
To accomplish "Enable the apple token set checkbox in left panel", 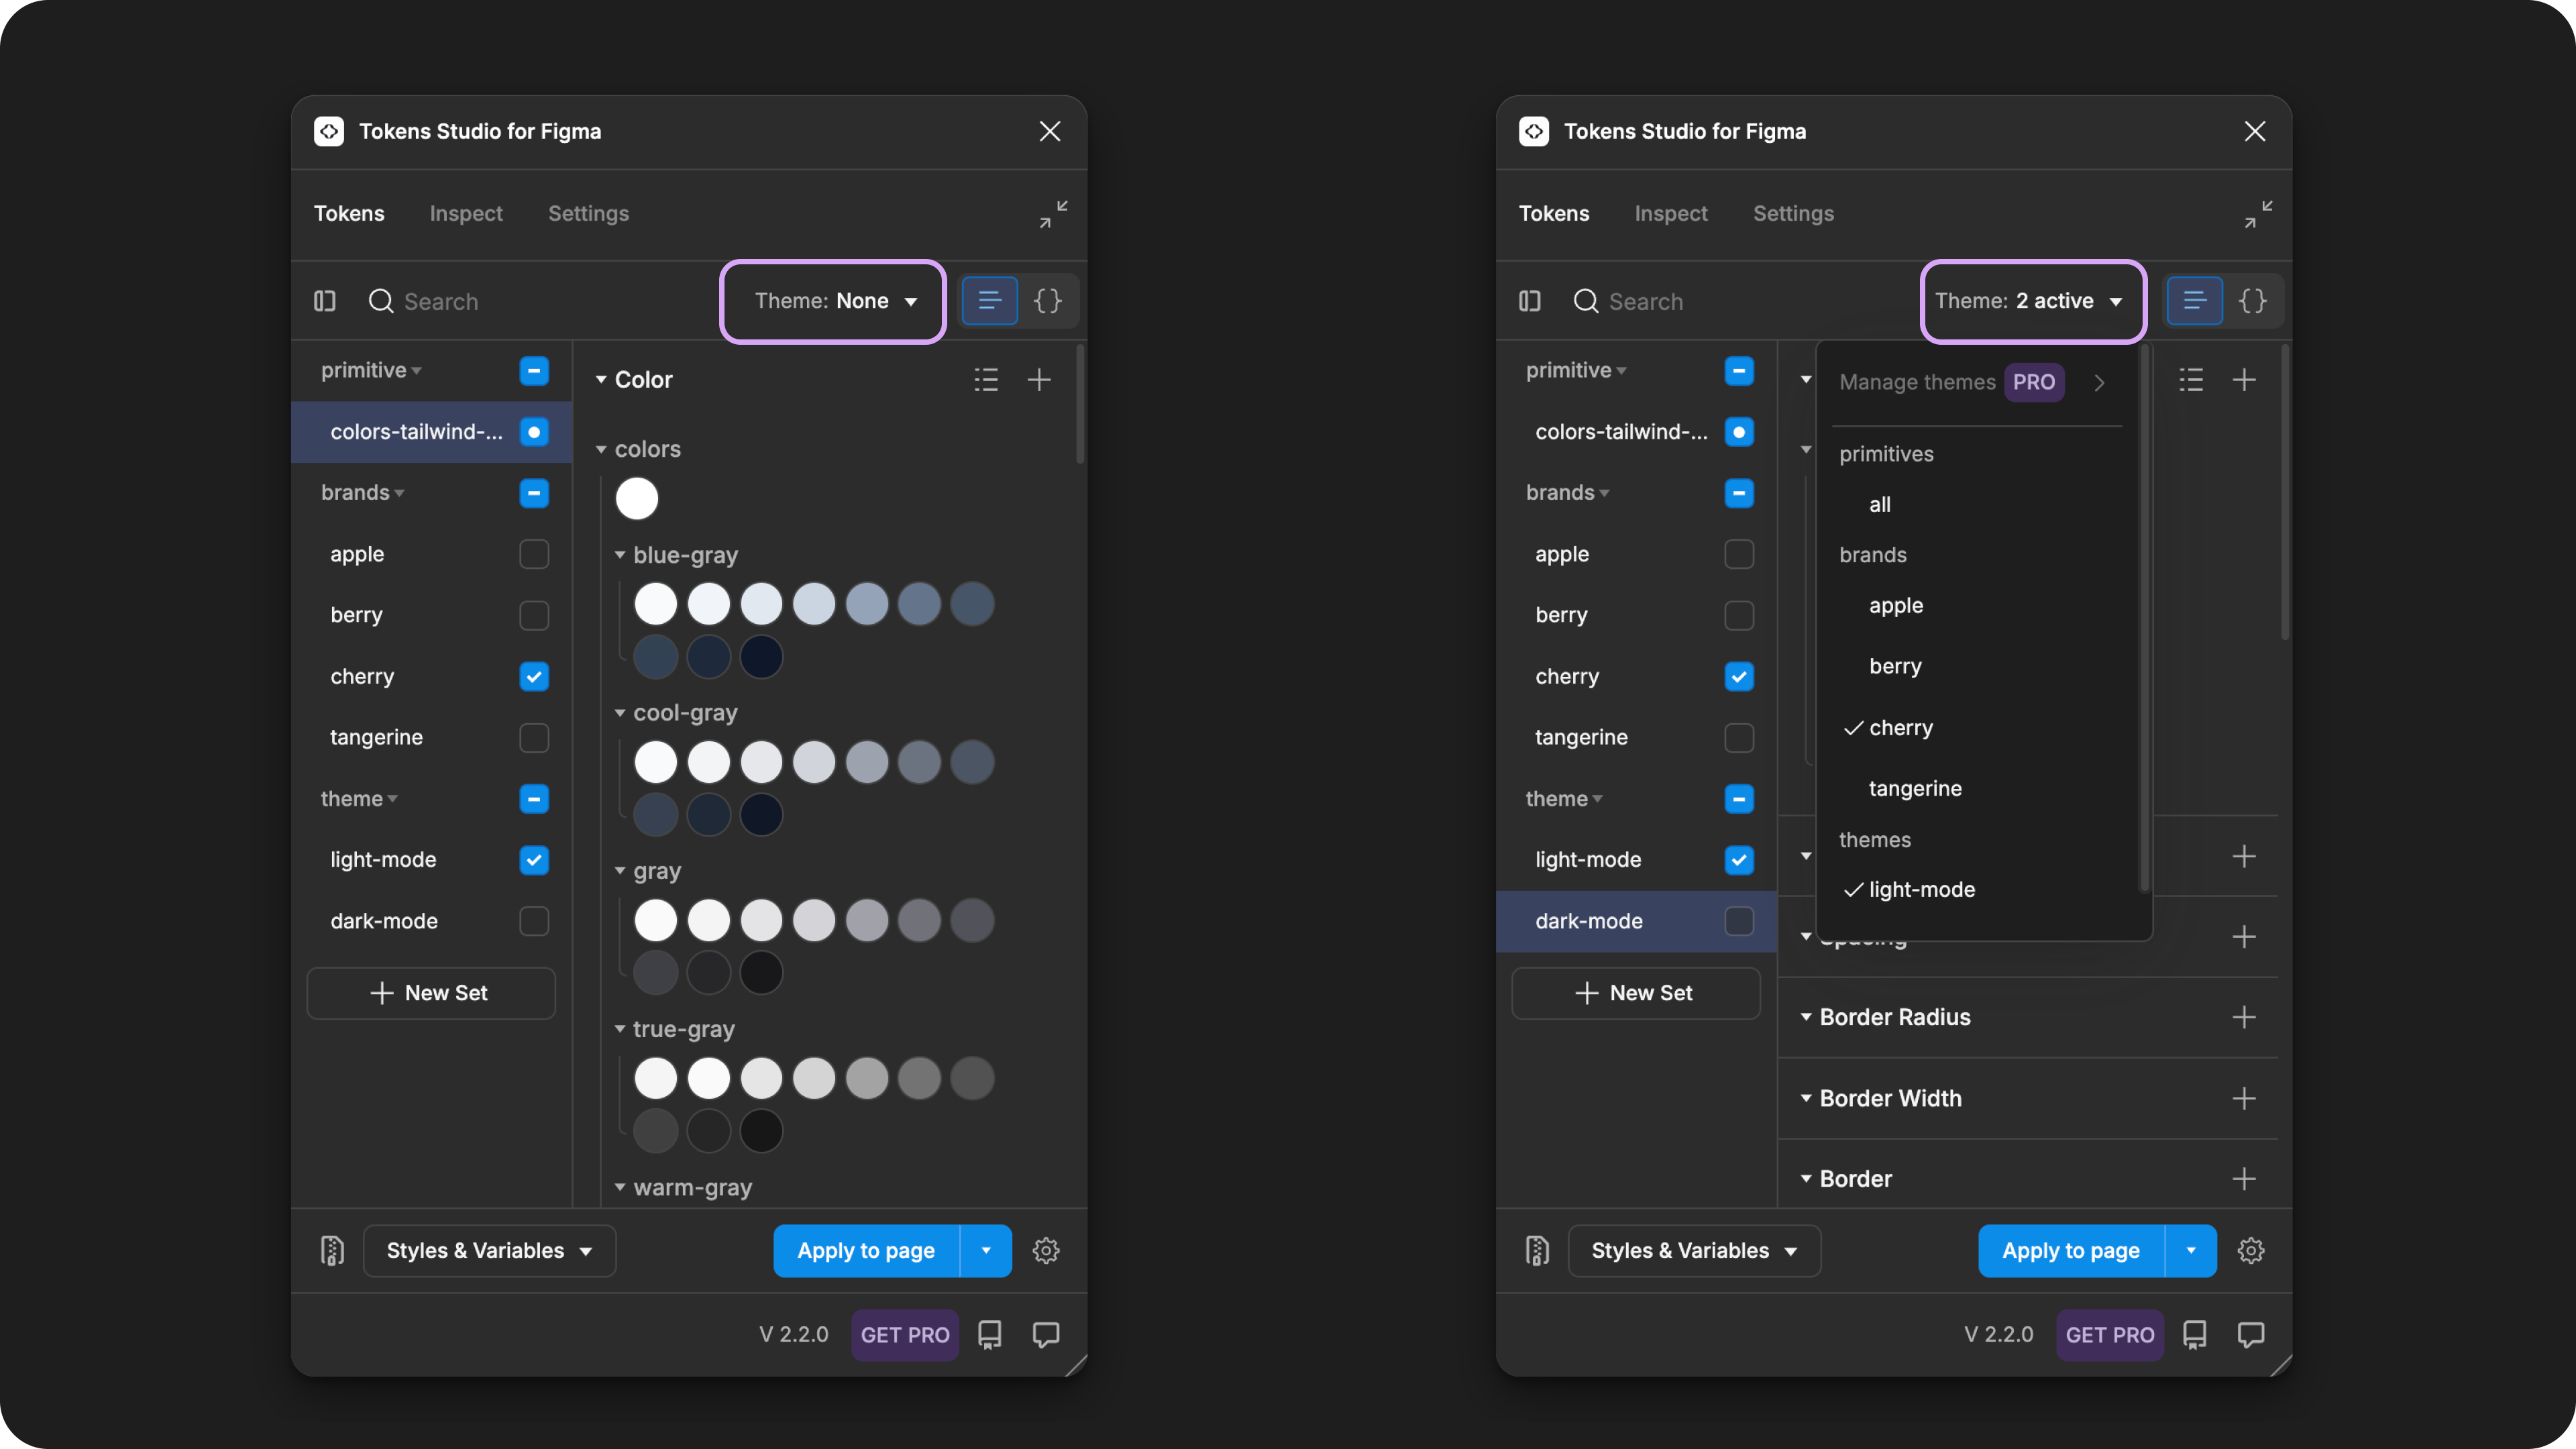I will 534,554.
